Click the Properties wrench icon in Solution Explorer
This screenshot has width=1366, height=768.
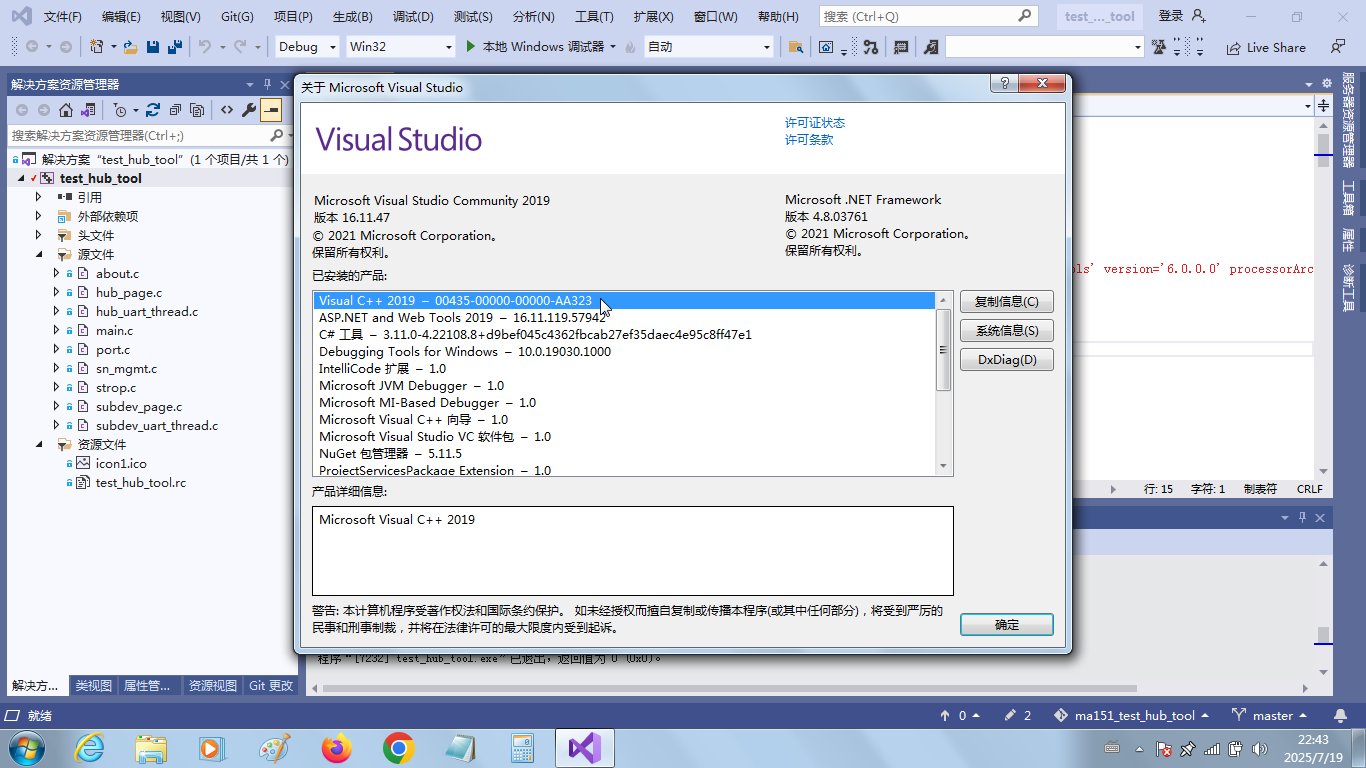pos(249,110)
